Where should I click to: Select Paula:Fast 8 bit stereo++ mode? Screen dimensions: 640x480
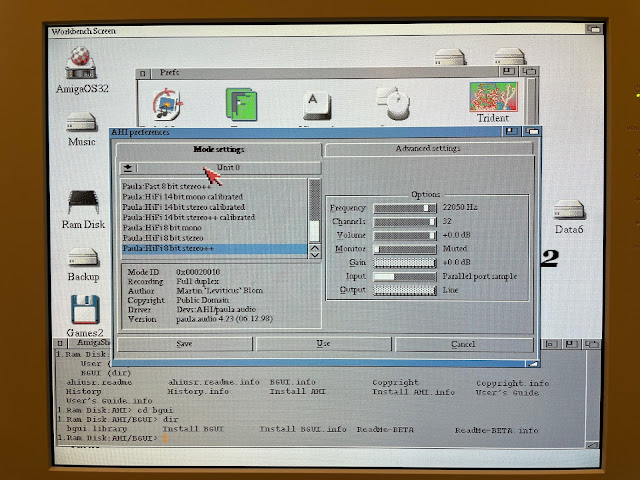point(214,187)
